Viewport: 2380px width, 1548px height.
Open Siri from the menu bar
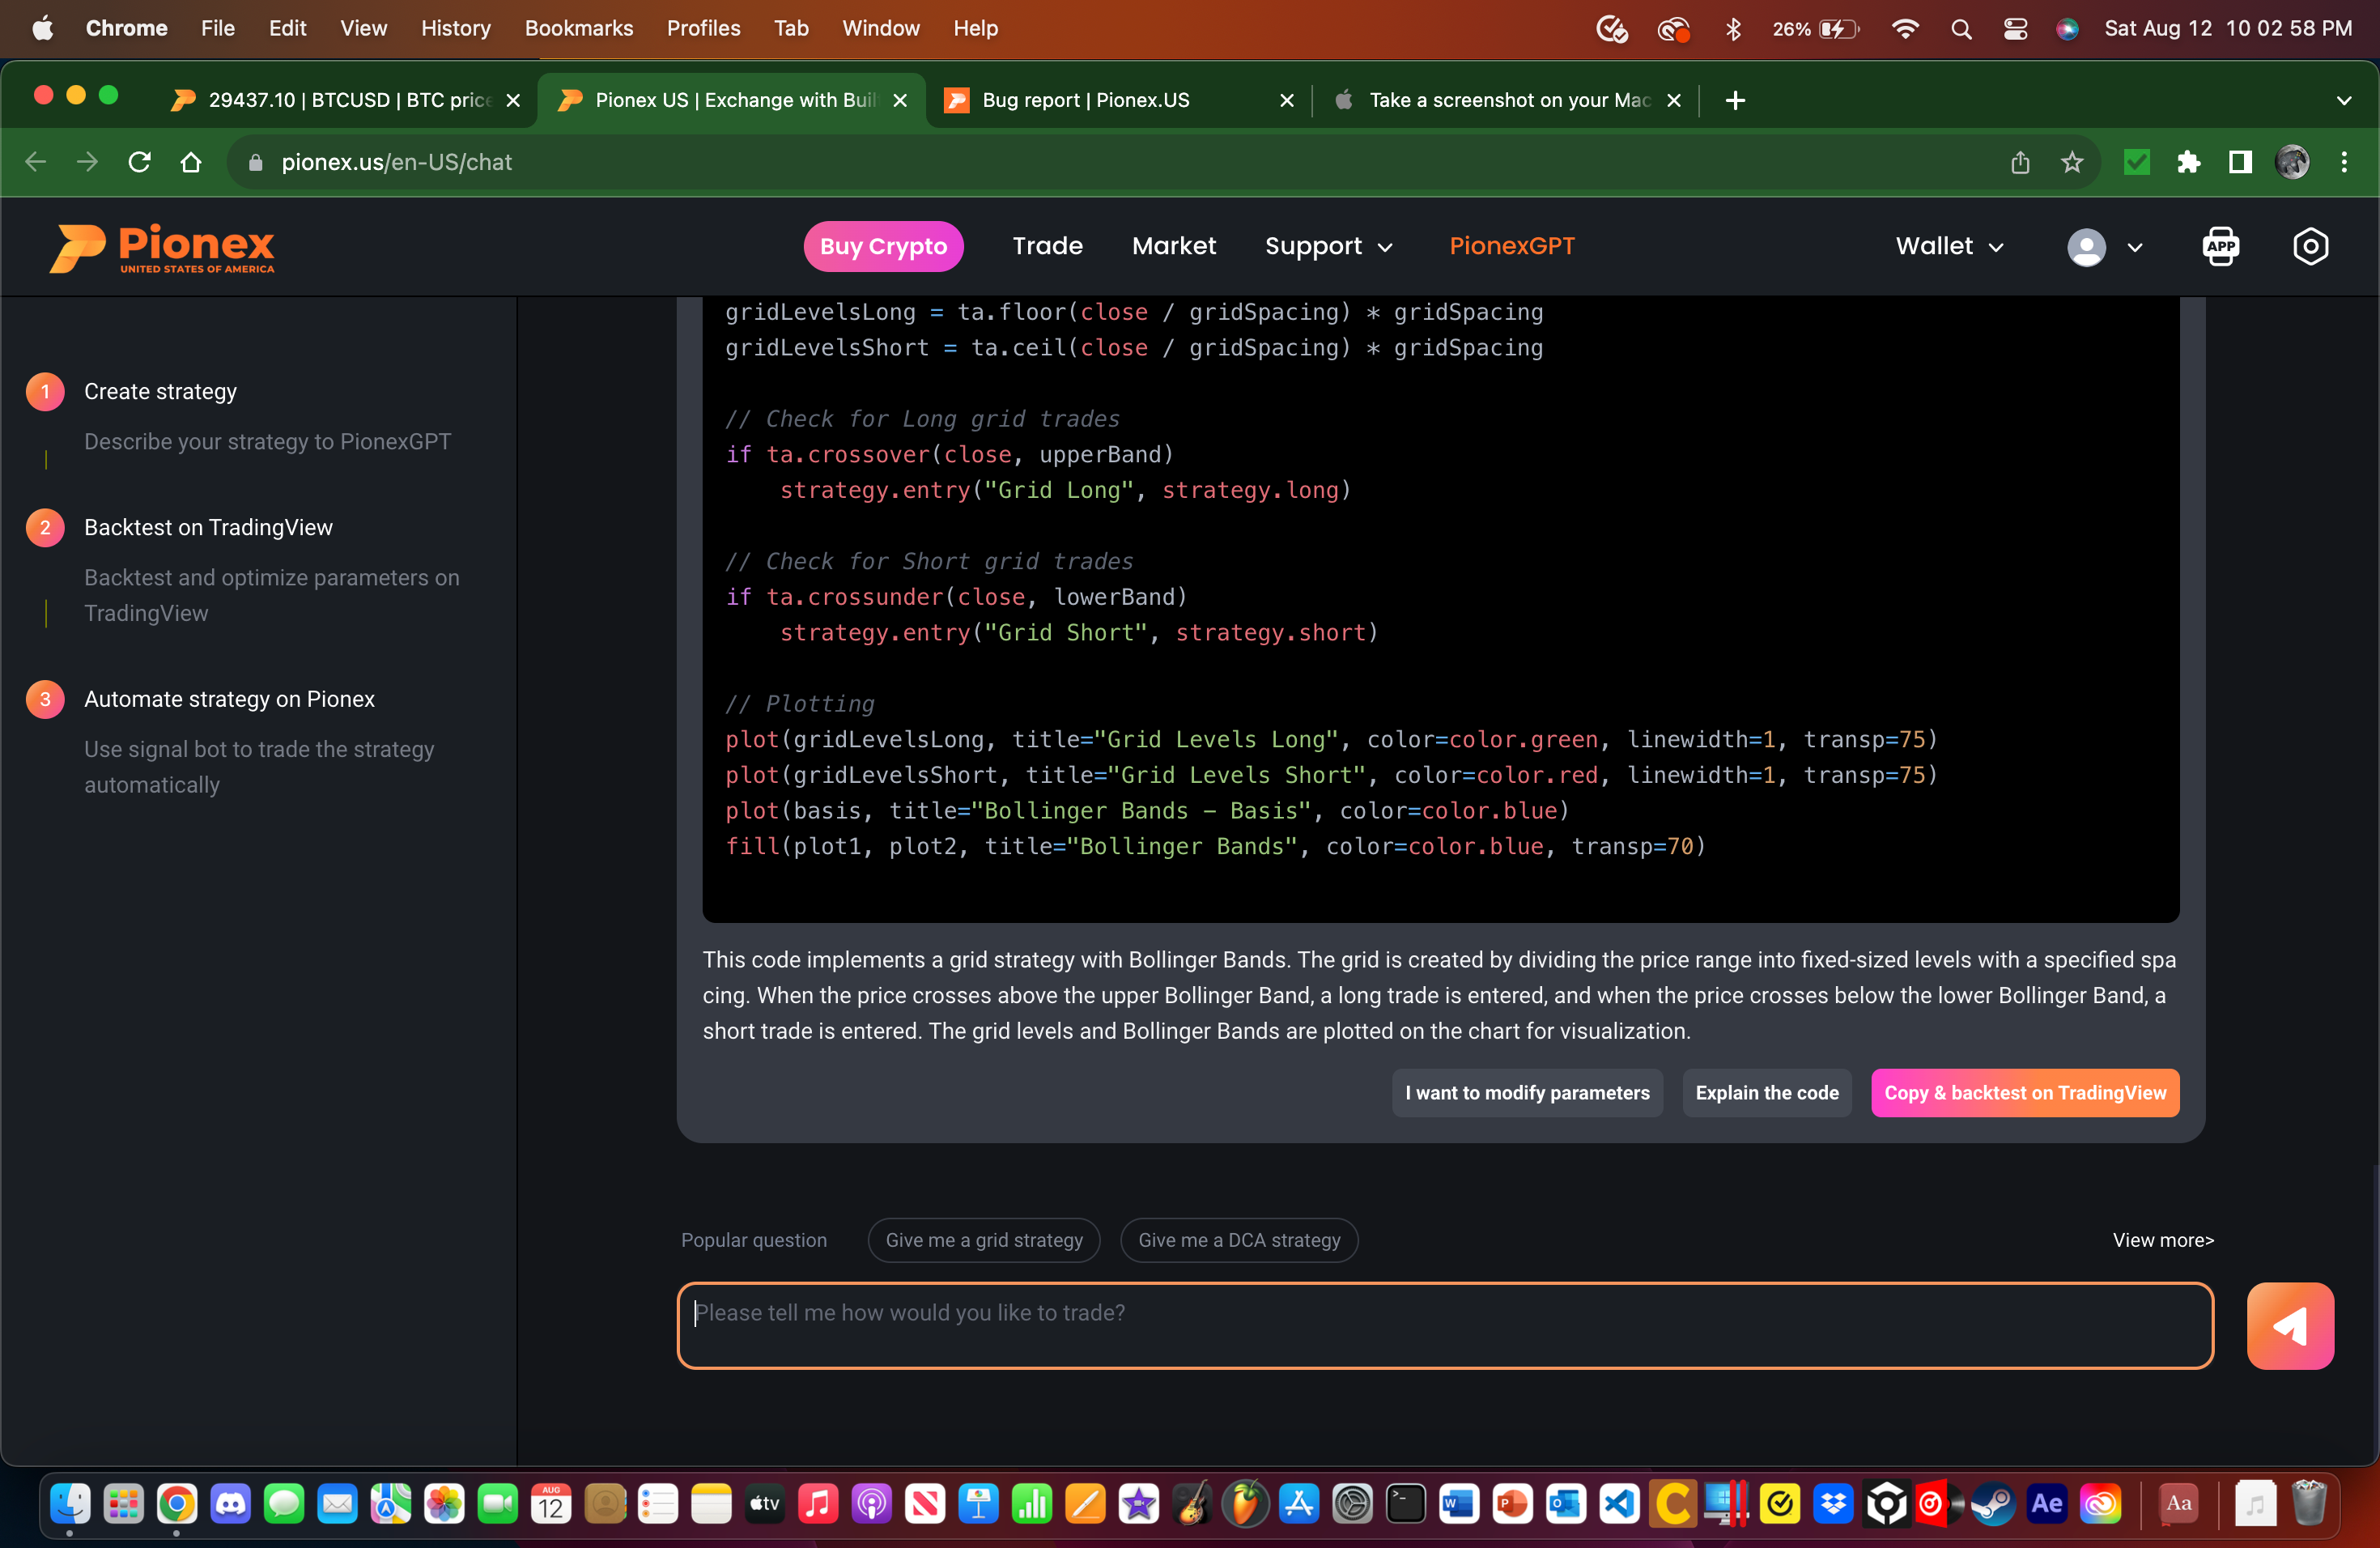[2067, 29]
